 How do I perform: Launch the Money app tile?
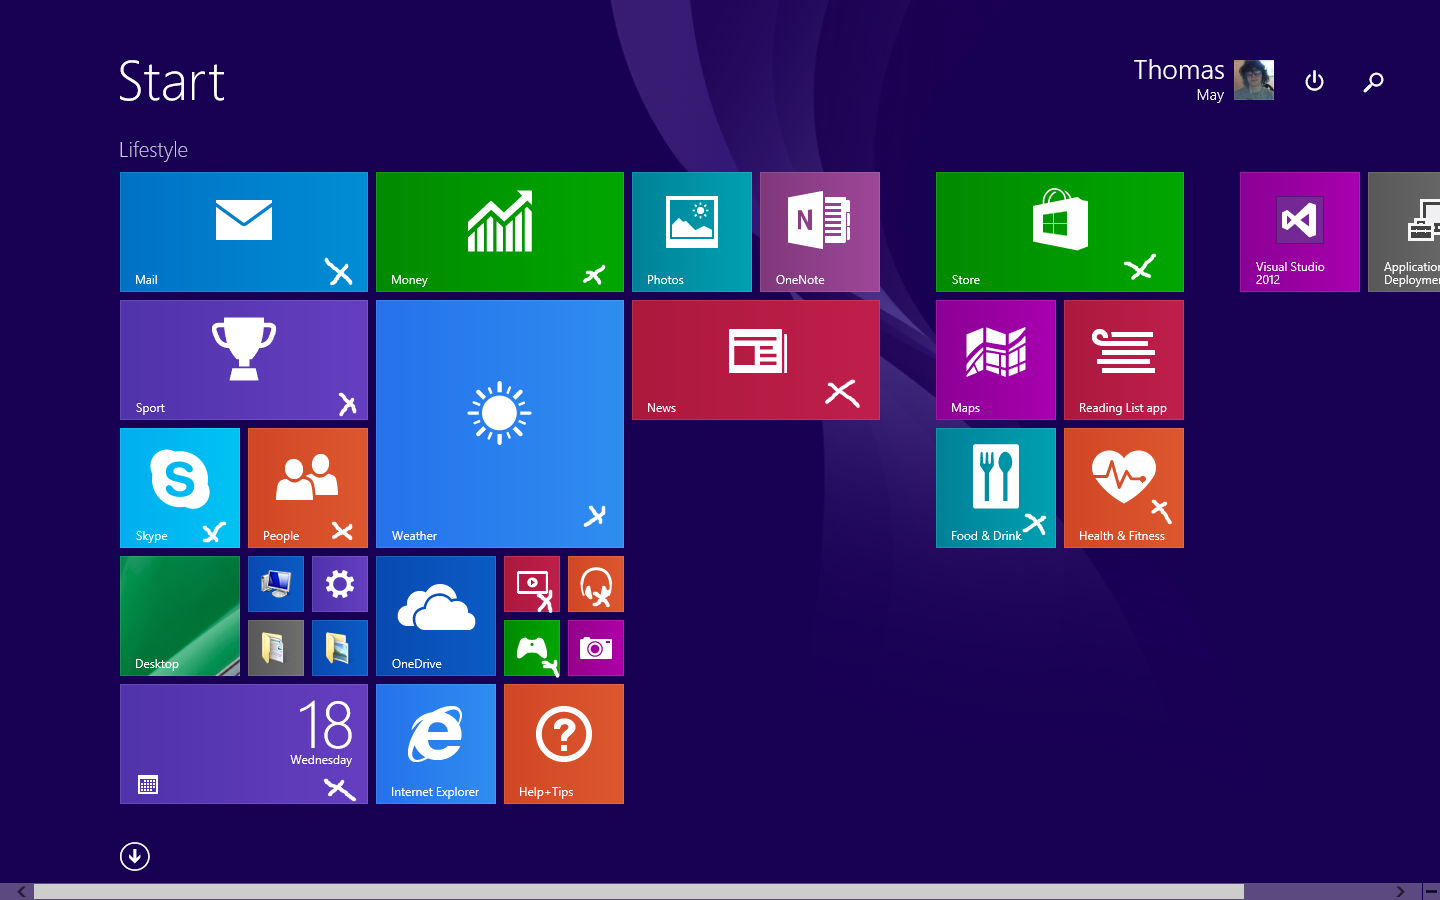pyautogui.click(x=500, y=232)
